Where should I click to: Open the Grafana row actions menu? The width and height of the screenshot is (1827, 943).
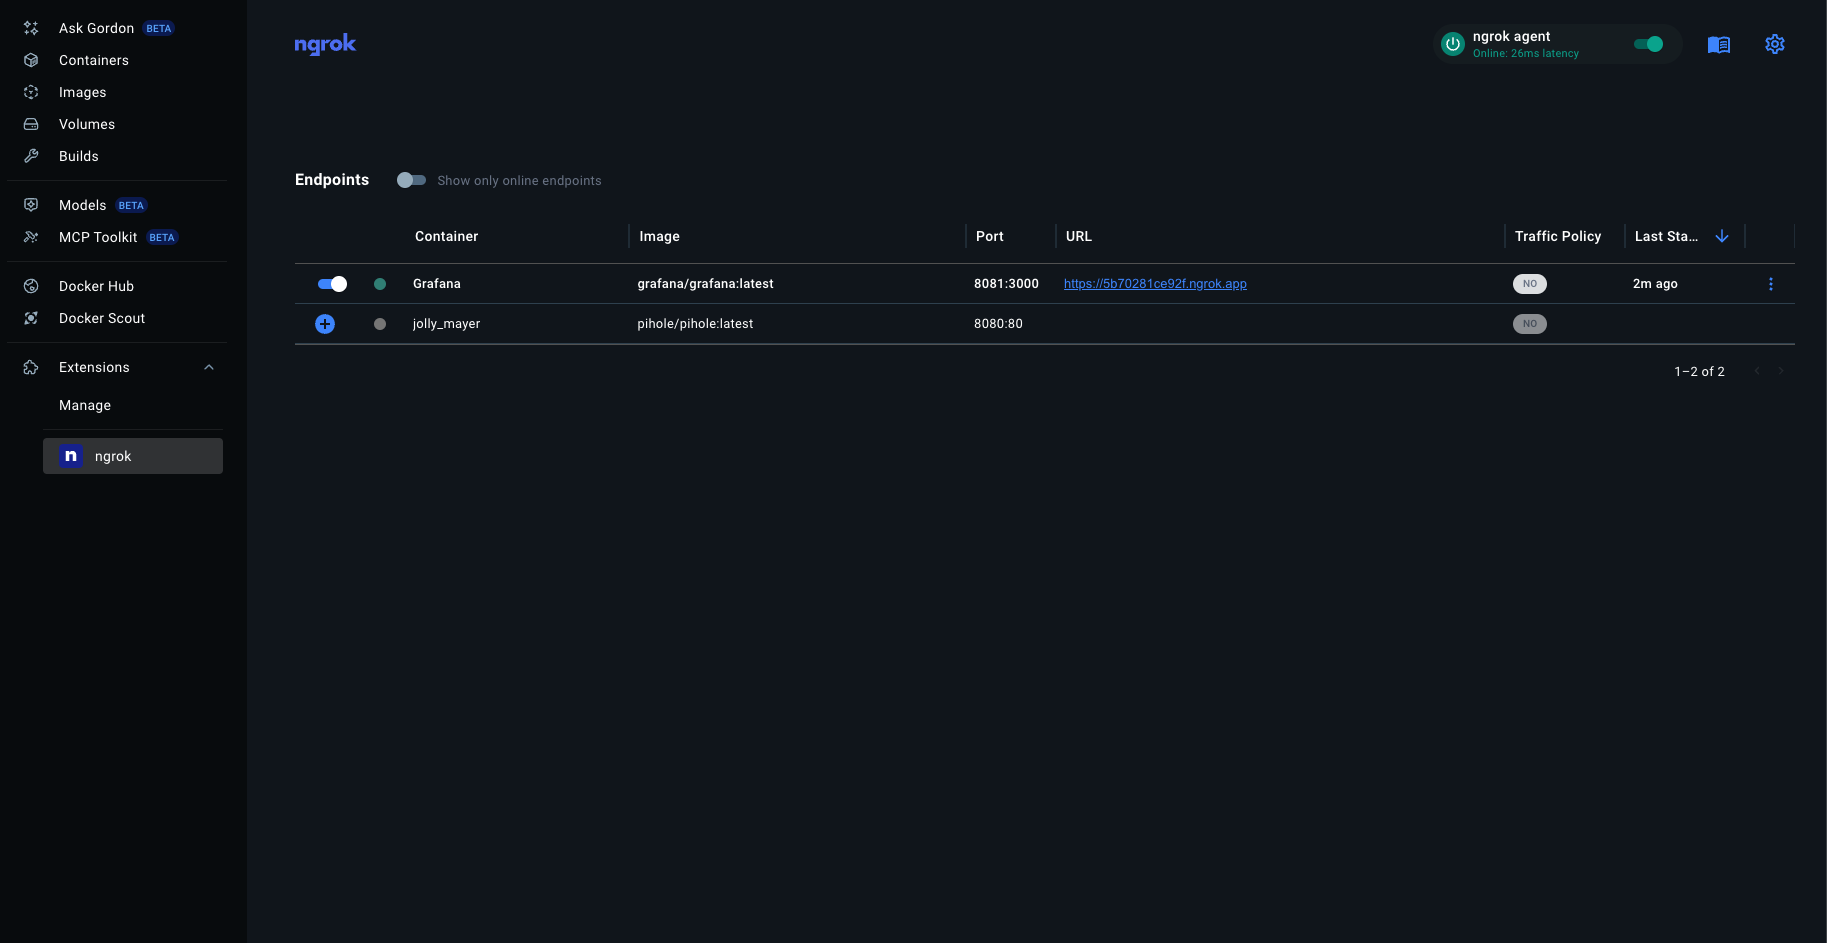(x=1771, y=284)
